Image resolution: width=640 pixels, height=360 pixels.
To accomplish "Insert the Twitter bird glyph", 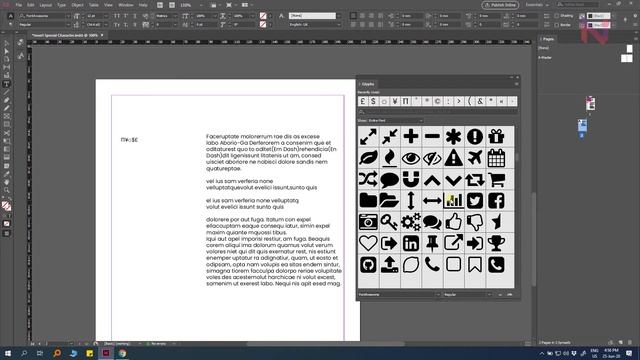I will tap(475, 200).
